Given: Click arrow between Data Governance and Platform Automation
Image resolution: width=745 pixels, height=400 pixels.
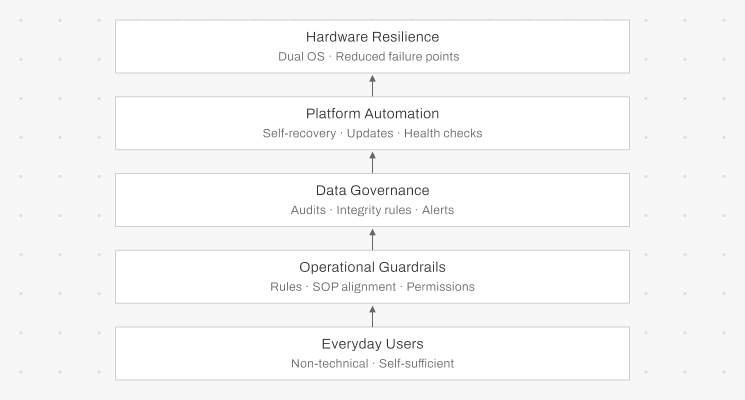Looking at the screenshot, I should pos(372,161).
